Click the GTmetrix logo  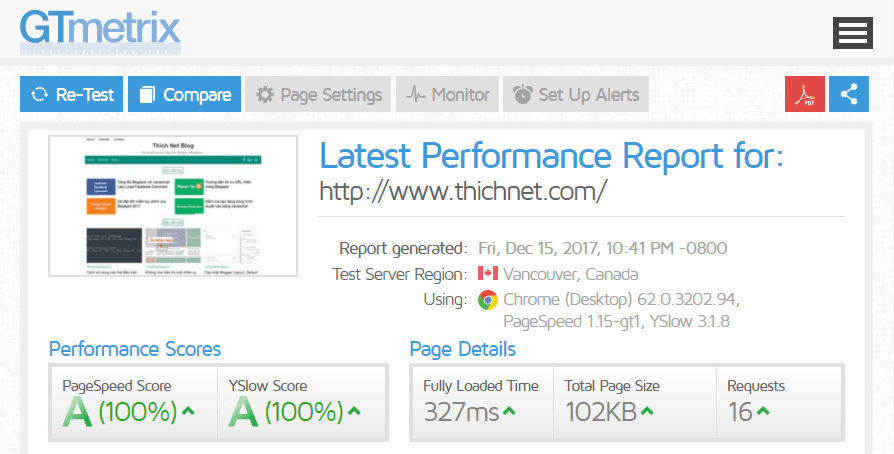100,31
